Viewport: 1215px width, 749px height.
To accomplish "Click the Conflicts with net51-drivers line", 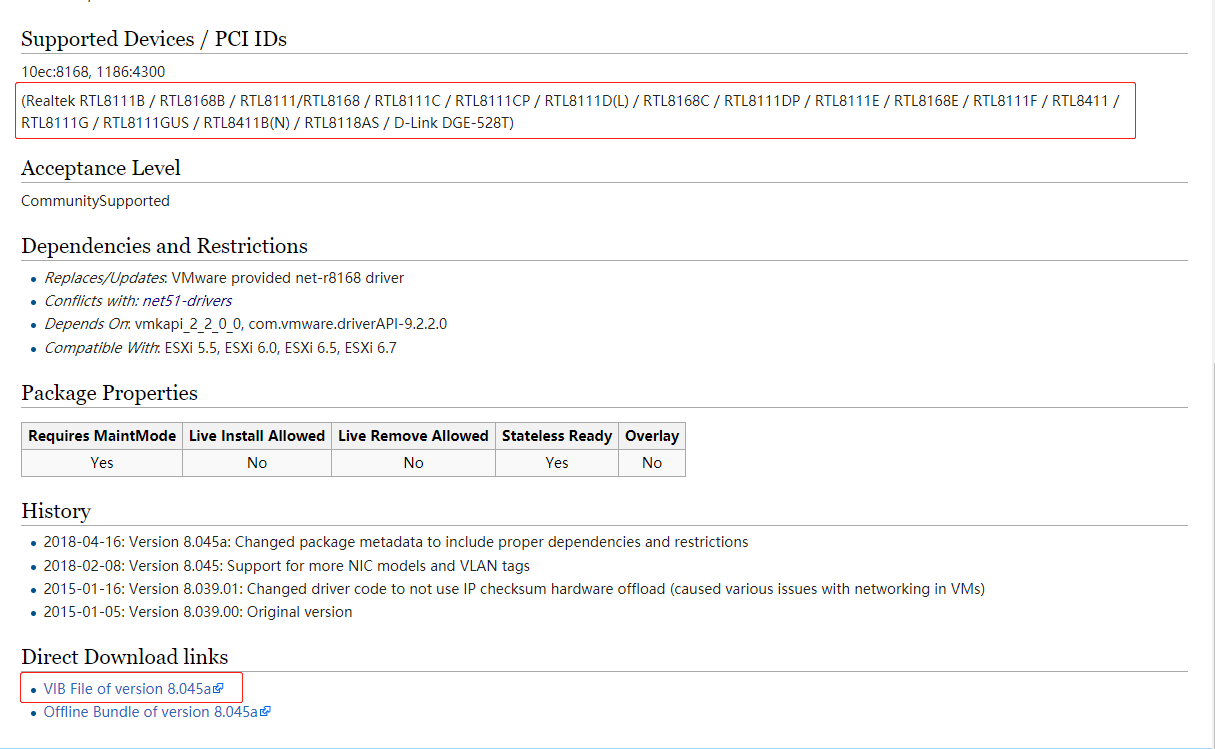I will coord(138,301).
